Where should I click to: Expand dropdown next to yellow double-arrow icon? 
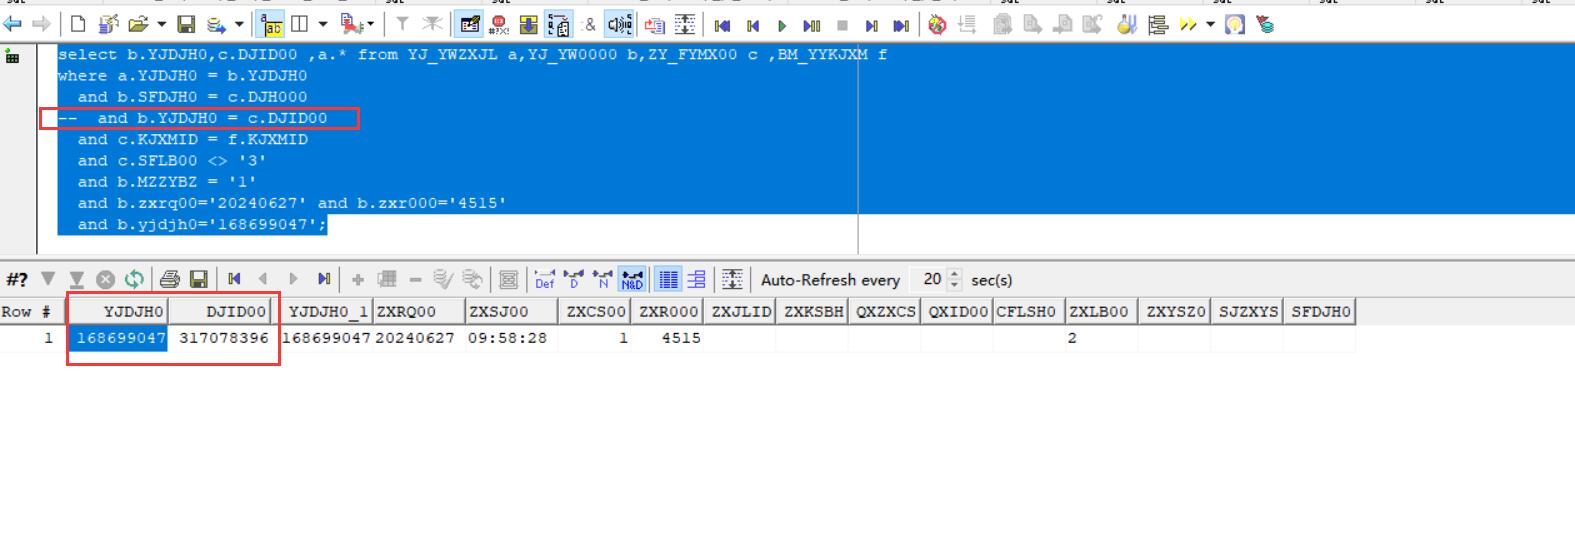1210,25
